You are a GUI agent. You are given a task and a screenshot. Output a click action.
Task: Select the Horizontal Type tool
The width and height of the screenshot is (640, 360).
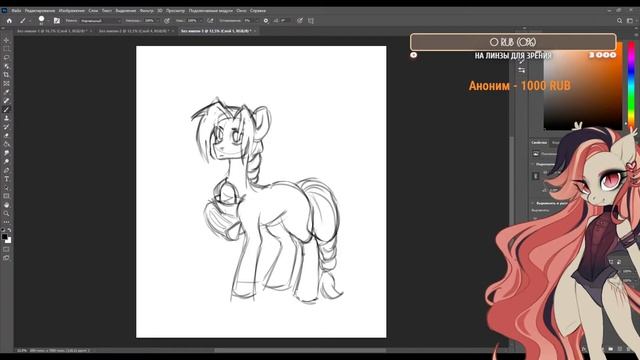[6, 179]
